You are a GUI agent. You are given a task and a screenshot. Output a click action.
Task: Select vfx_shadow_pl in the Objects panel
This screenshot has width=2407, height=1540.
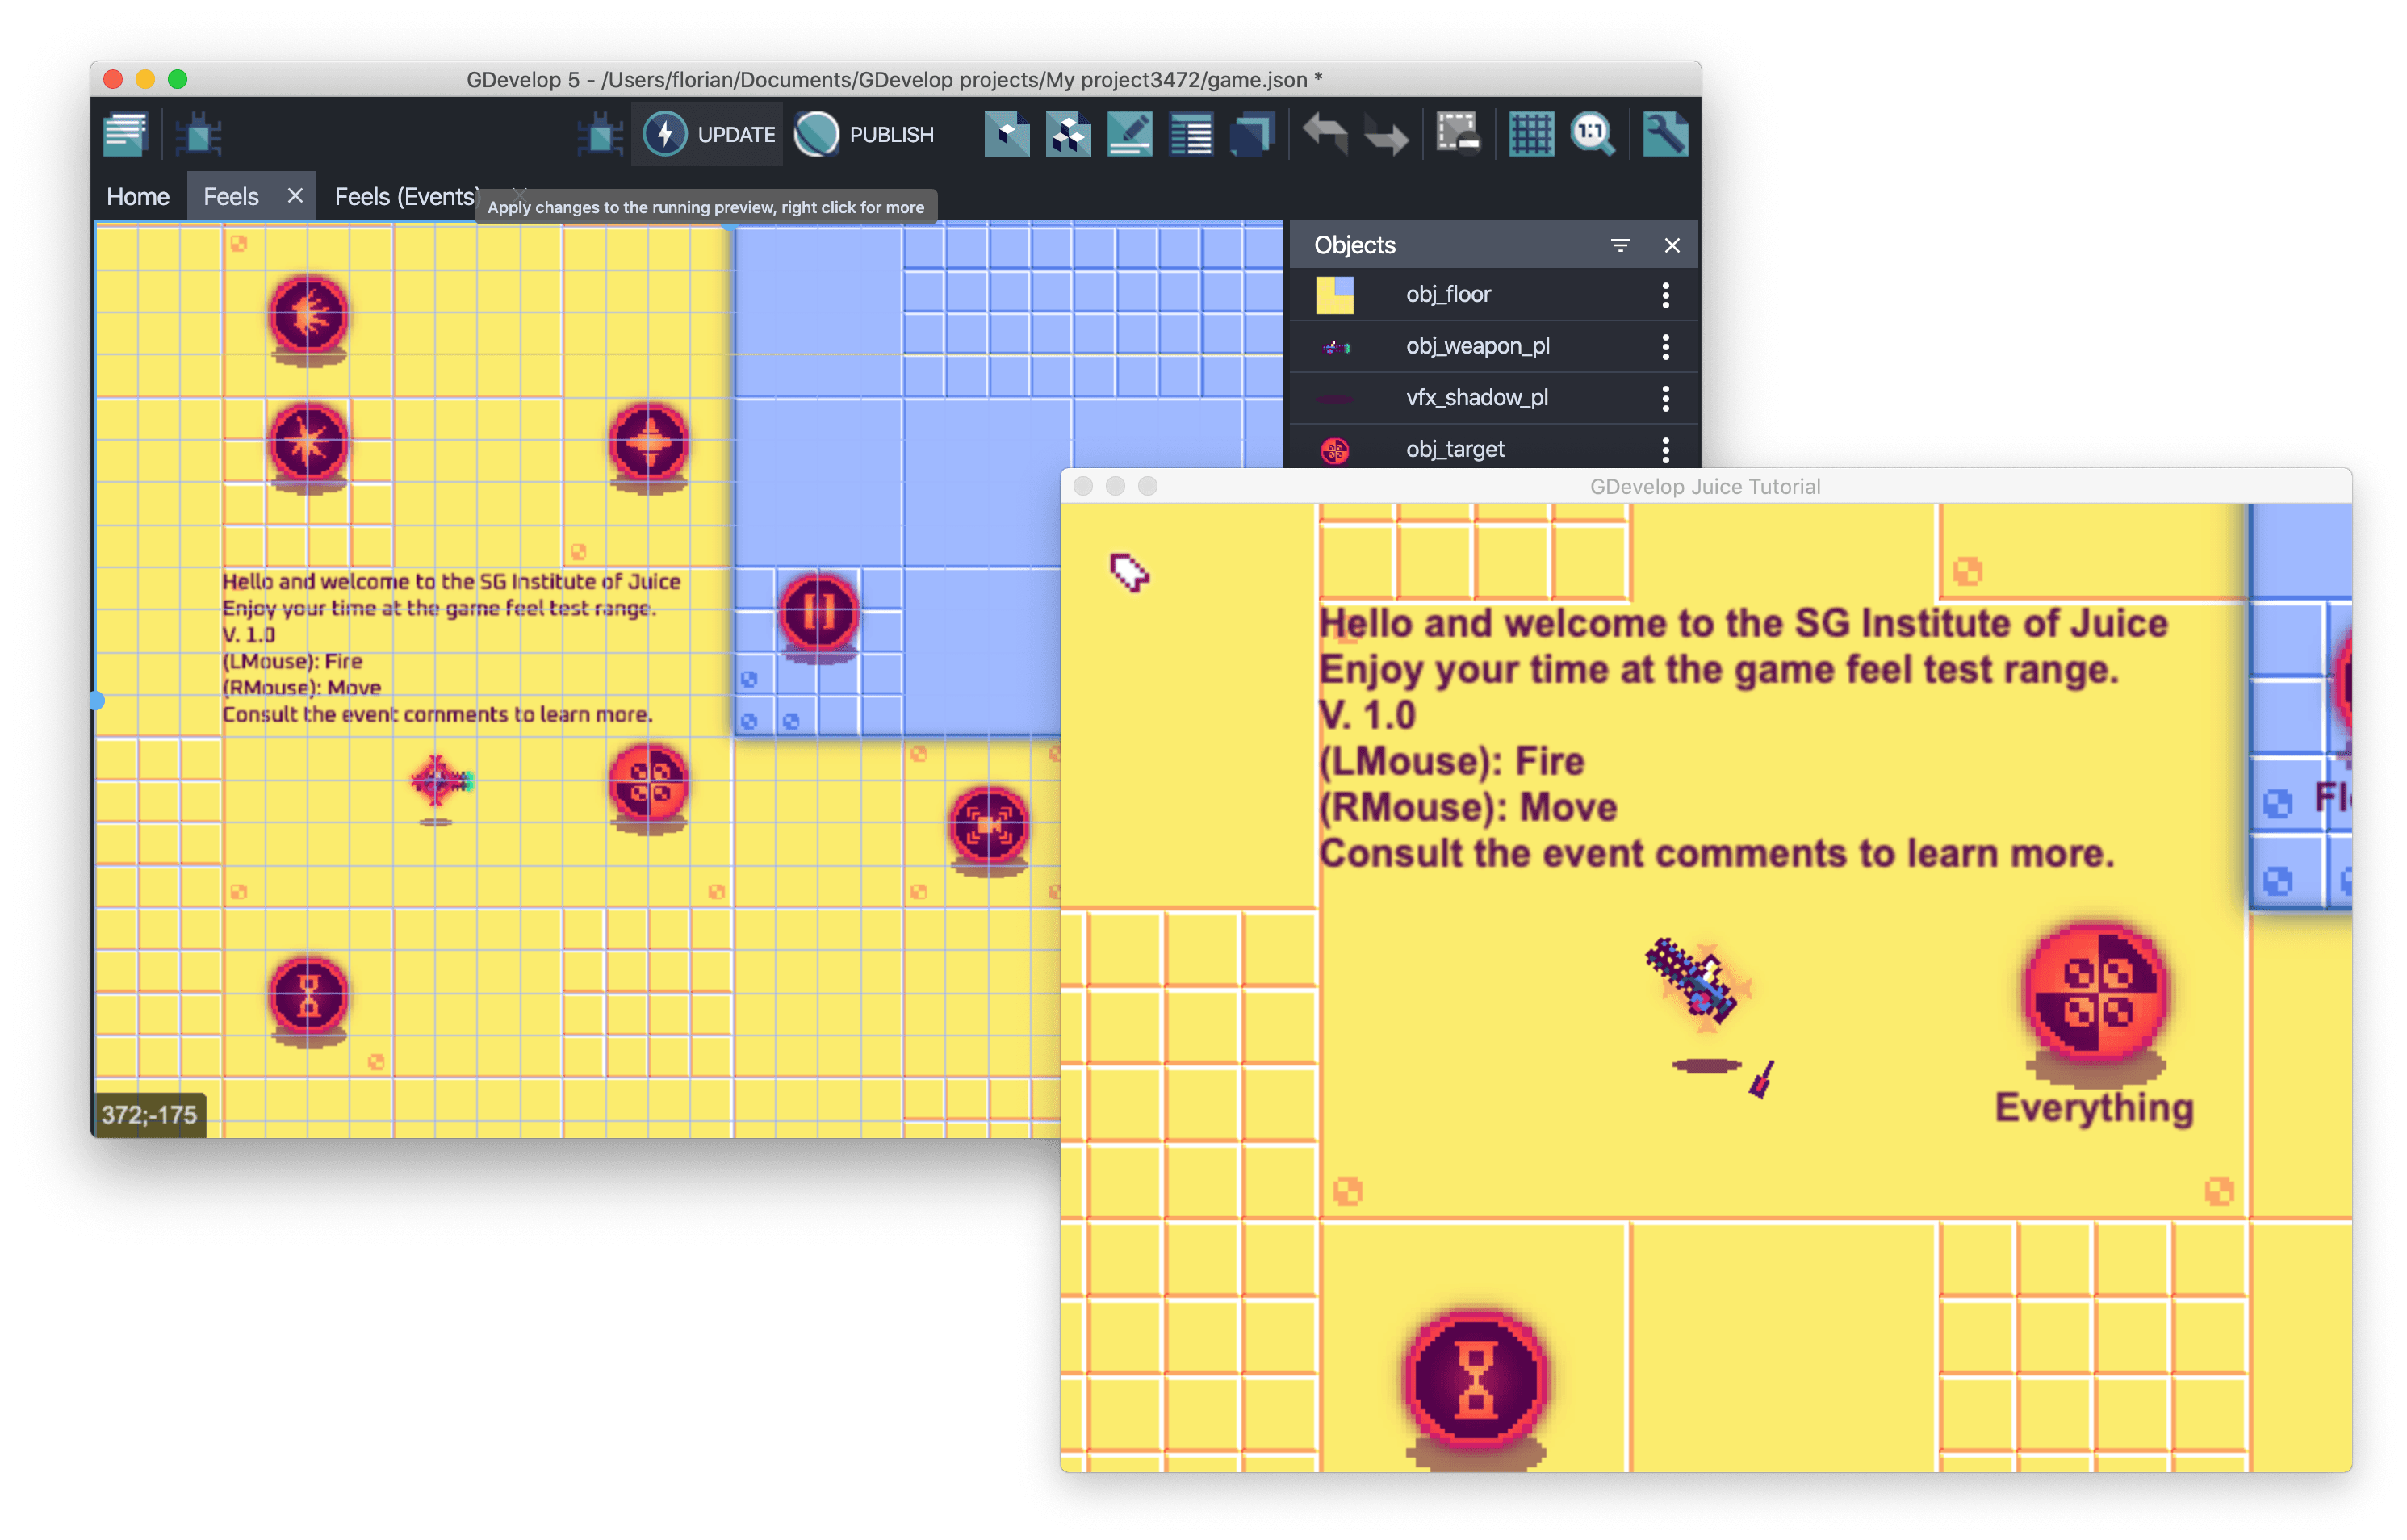[1478, 397]
